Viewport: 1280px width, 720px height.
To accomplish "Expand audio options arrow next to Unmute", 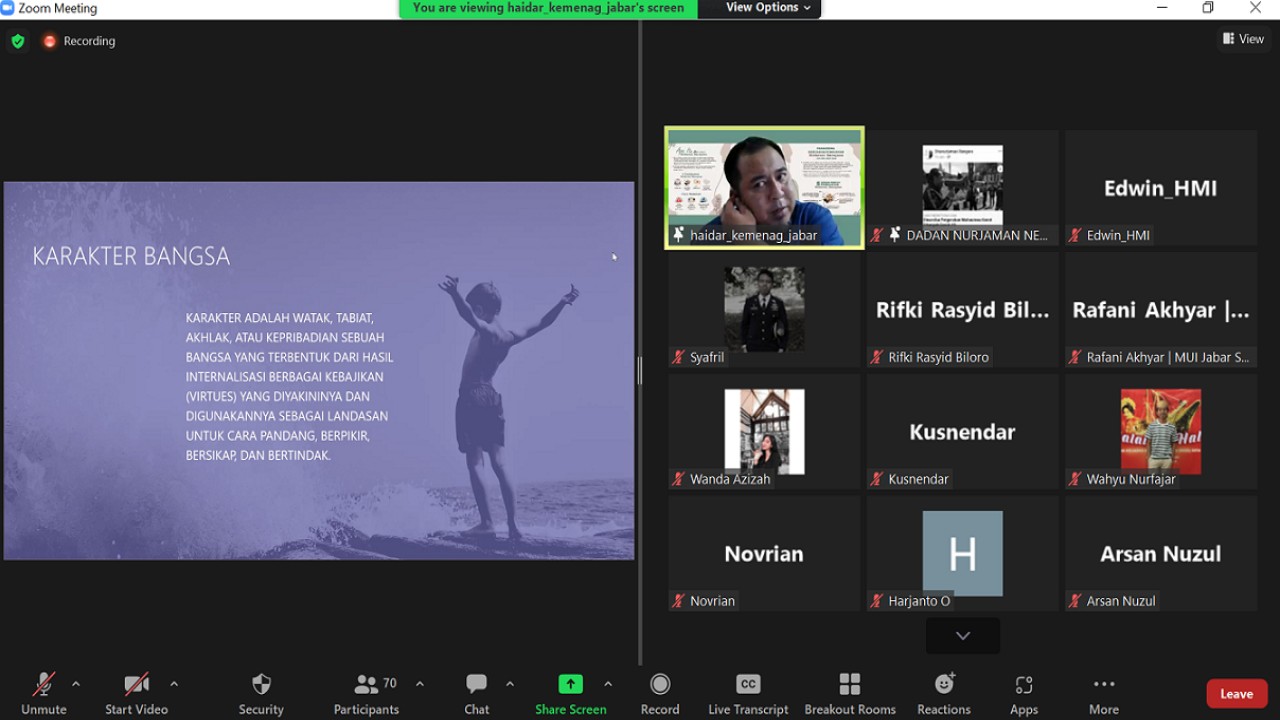I will [x=76, y=684].
